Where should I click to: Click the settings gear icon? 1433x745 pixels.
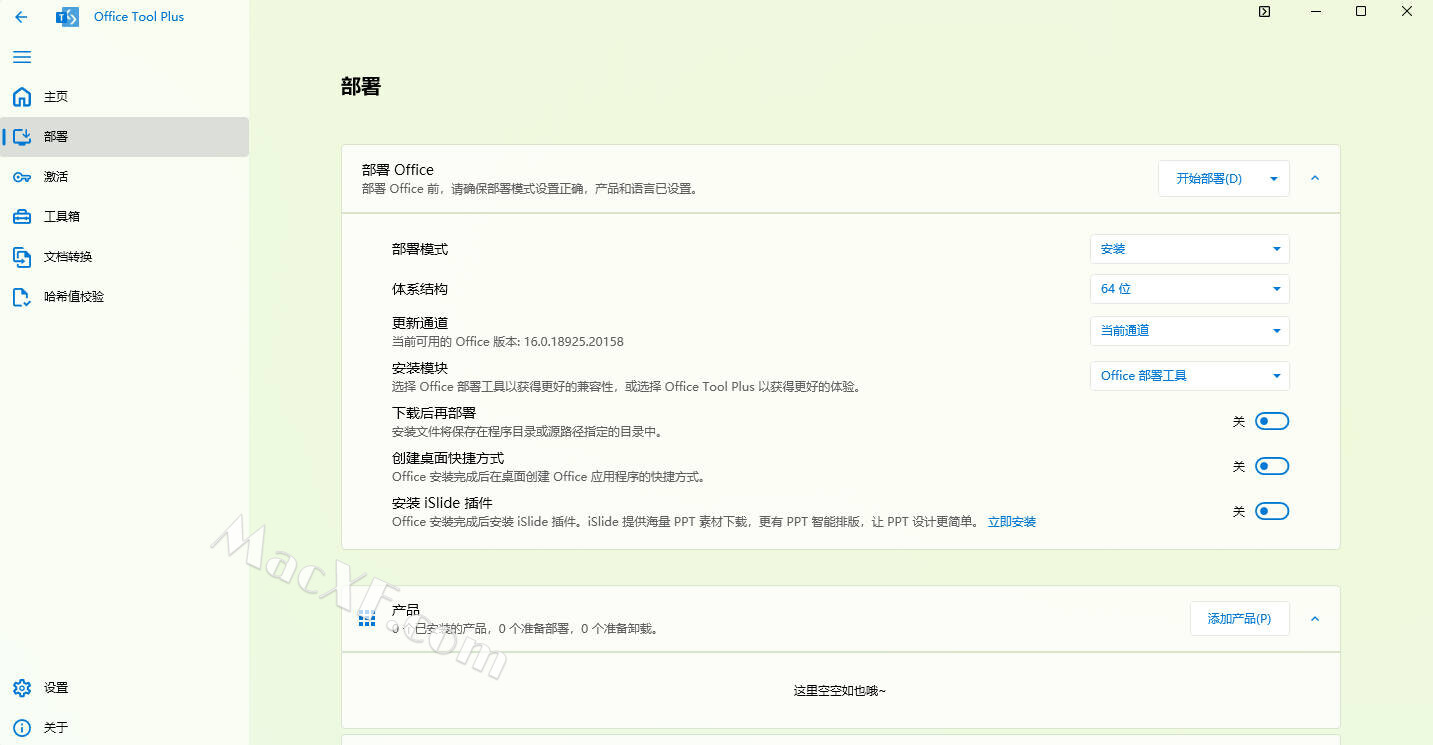22,688
